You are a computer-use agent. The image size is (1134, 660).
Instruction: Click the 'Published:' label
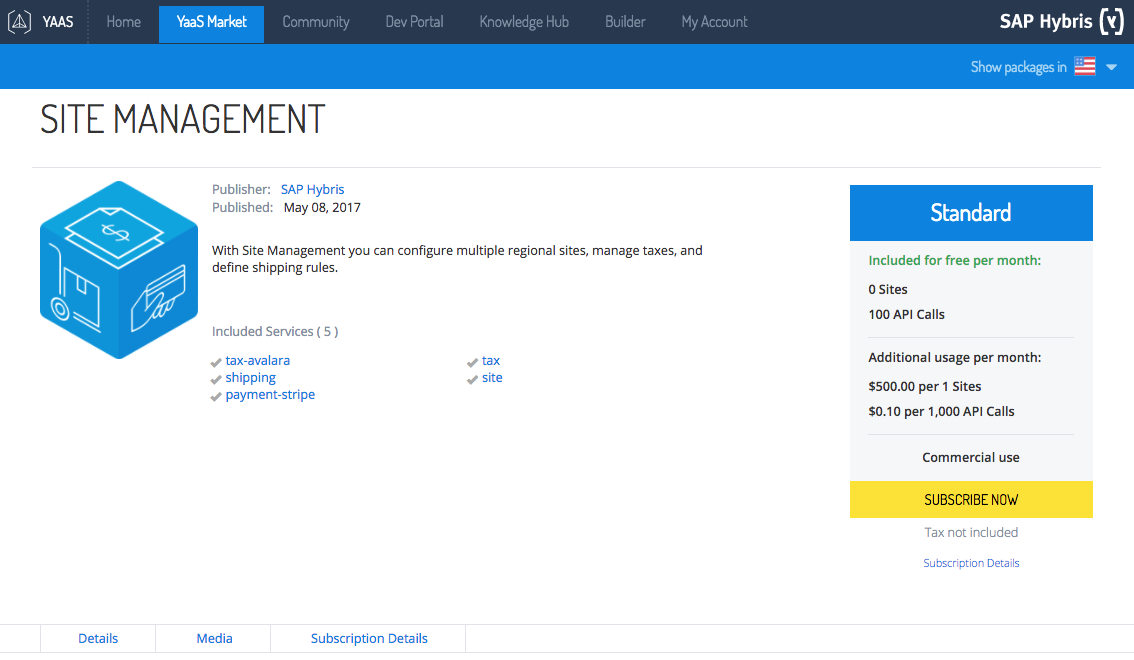click(x=242, y=207)
